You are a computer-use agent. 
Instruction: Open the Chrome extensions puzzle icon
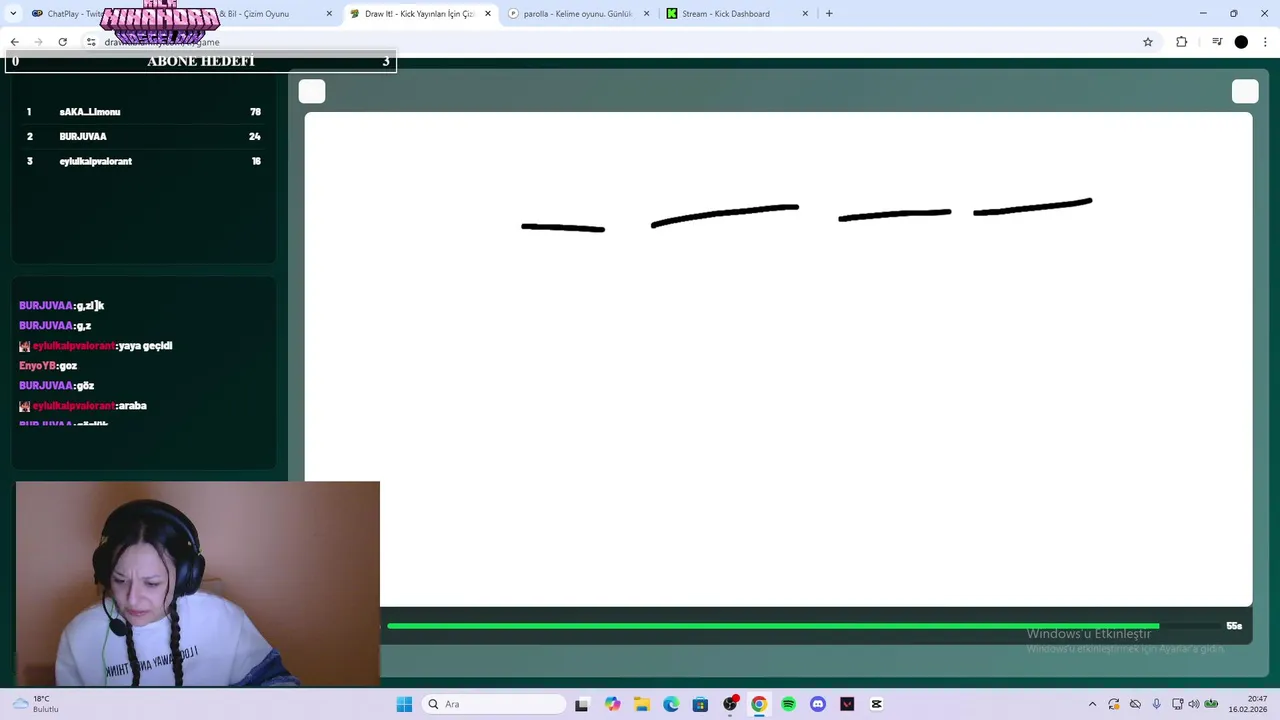click(x=1181, y=42)
